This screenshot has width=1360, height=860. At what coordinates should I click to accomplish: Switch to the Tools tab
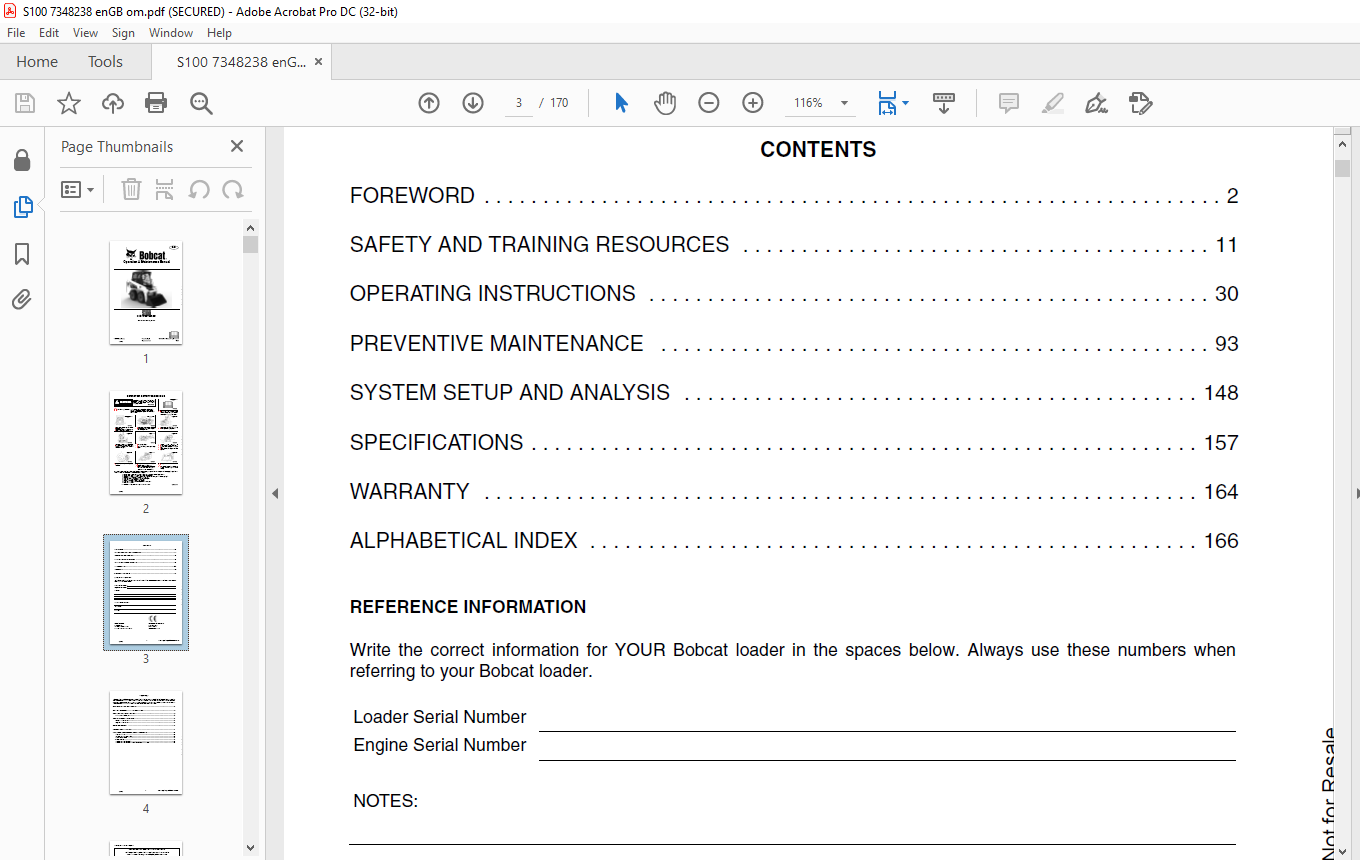click(x=105, y=62)
